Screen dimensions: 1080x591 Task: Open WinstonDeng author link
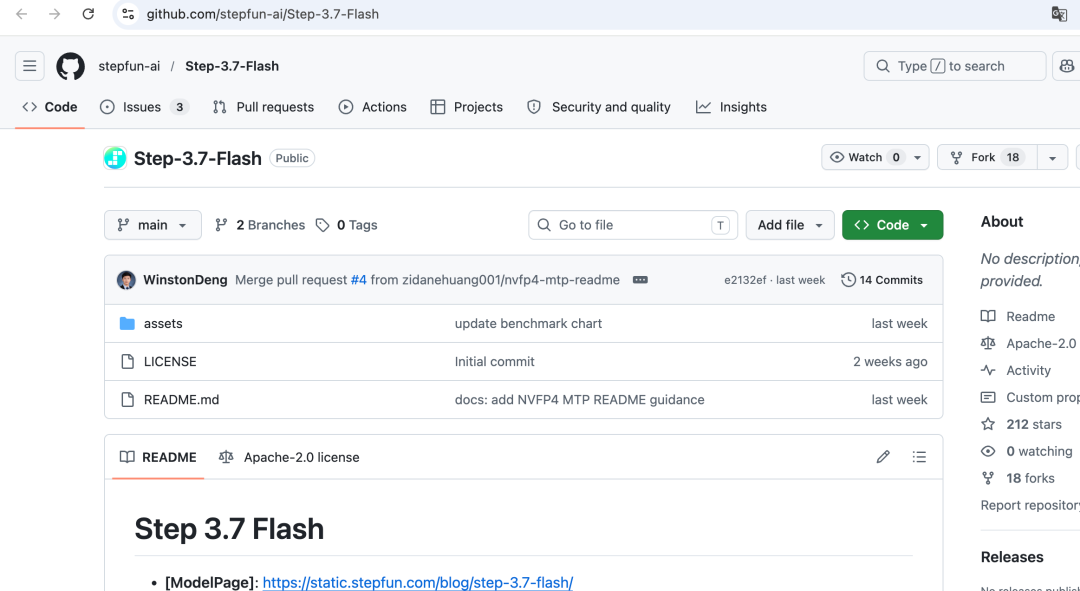click(185, 280)
